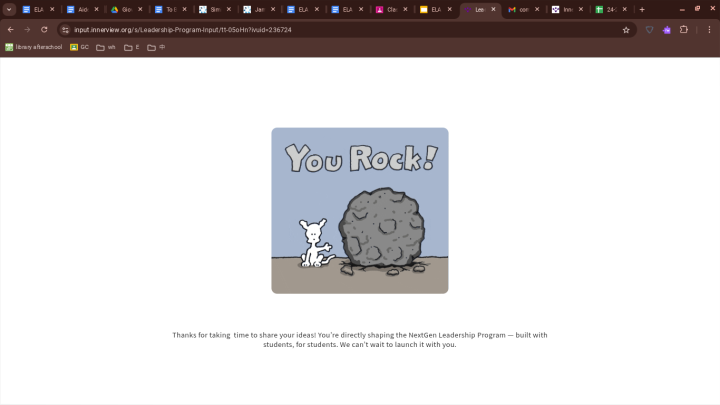Open a new browser tab
The height and width of the screenshot is (405, 720).
click(x=642, y=10)
